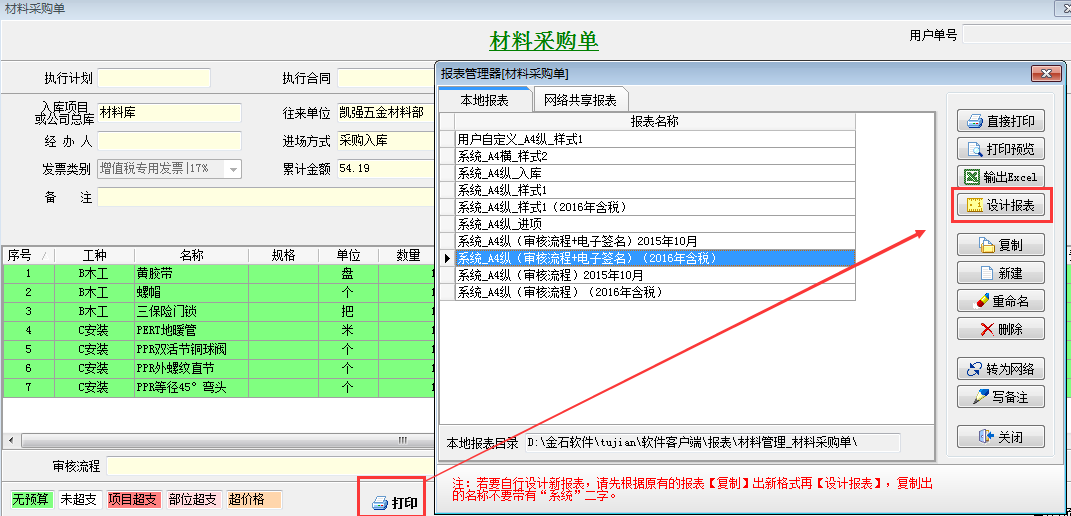Click the 直接打印 direct print button

coord(1001,121)
